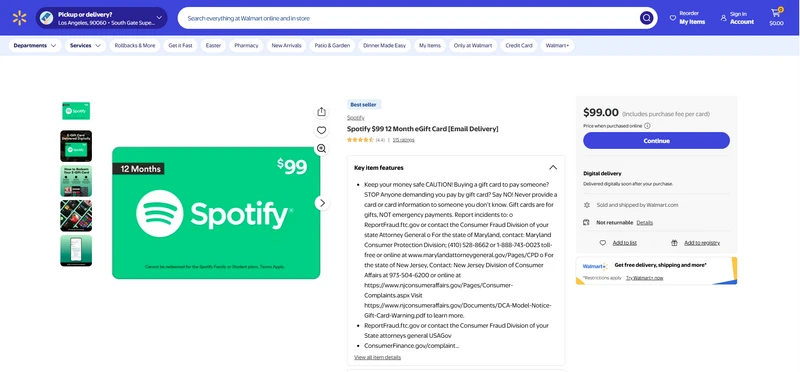Open Patio & Garden
Viewport: 800px width, 372px height.
tap(332, 45)
